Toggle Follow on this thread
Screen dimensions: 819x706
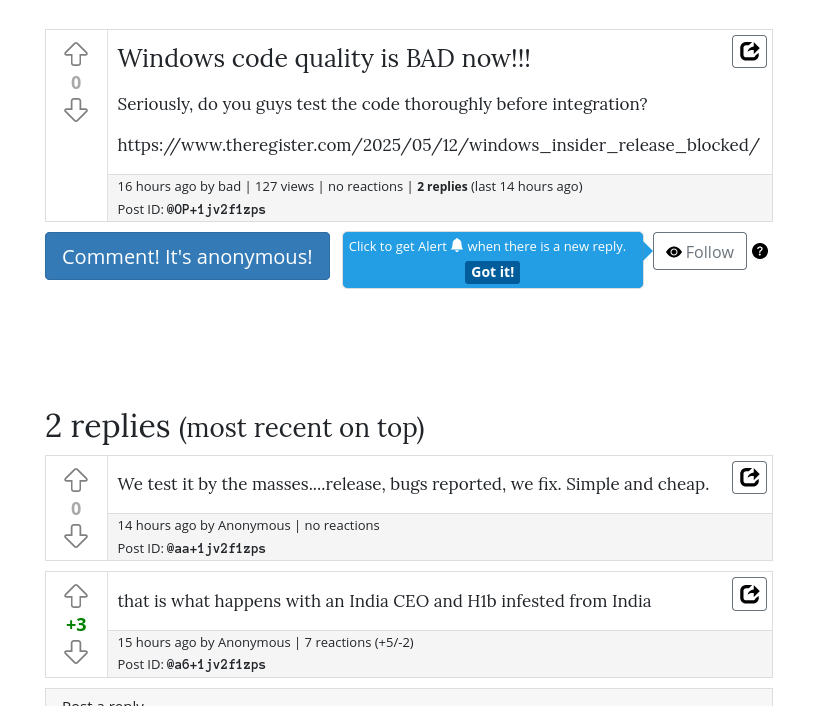pos(699,251)
